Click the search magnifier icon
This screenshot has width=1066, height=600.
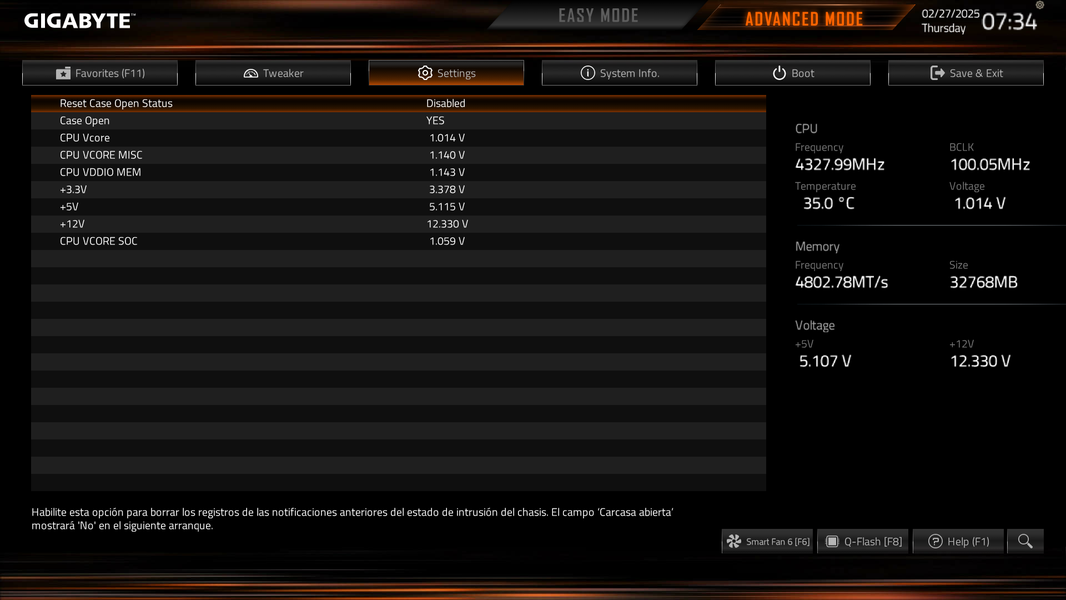point(1025,541)
